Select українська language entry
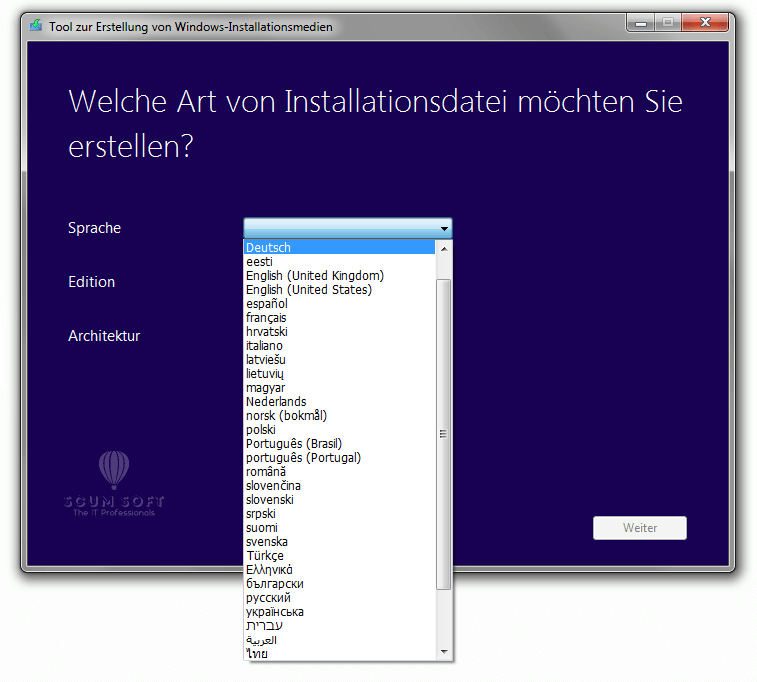The width and height of the screenshot is (757, 682). point(339,612)
